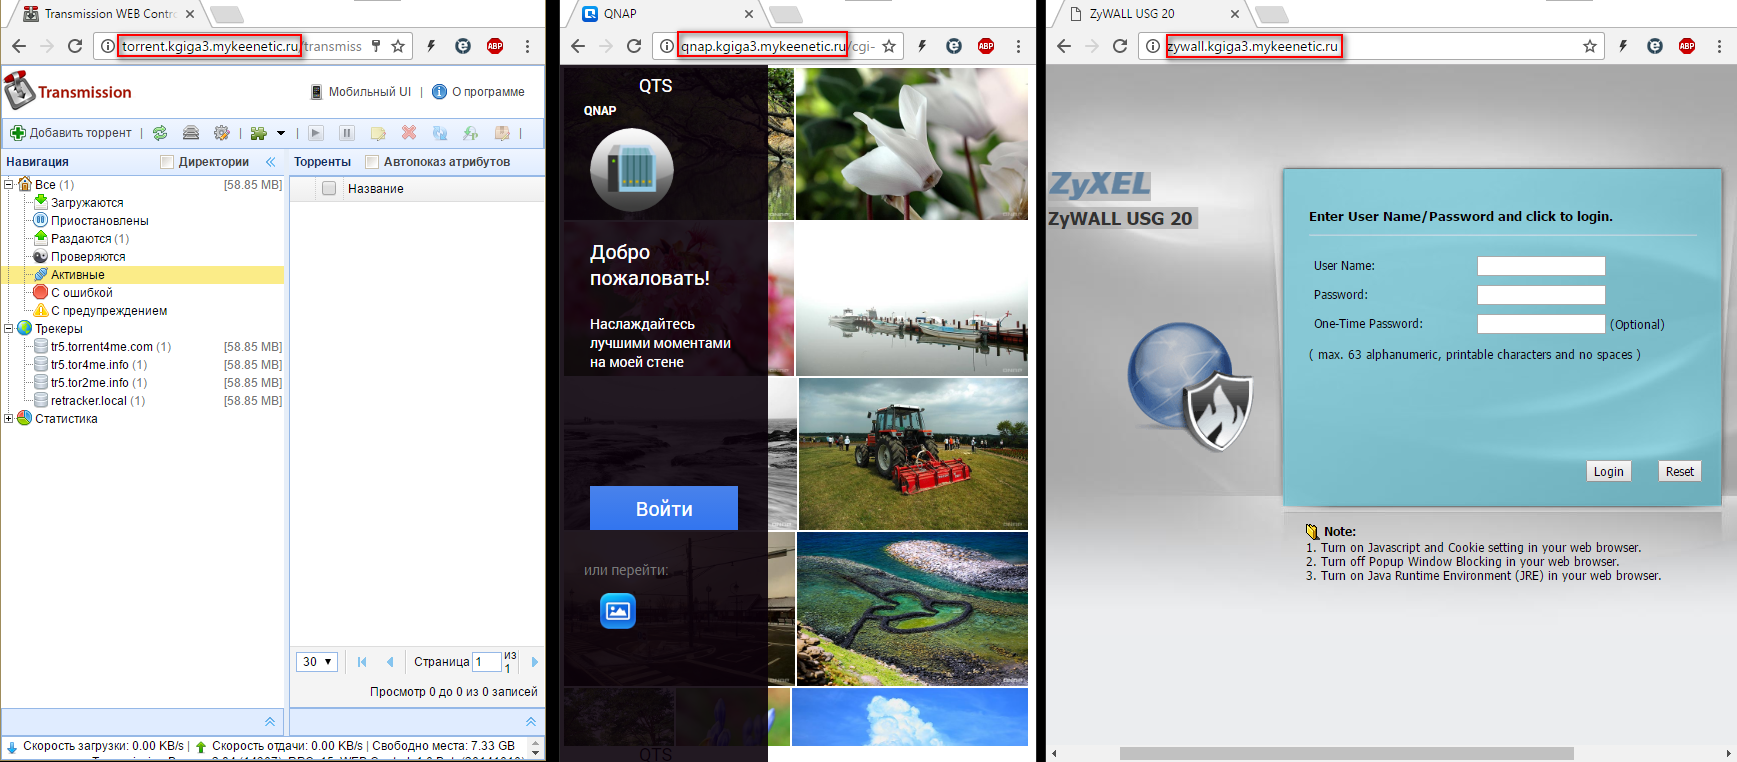The width and height of the screenshot is (1737, 762).
Task: Click the AdBlock Plus icon in ZyWALL window
Action: (x=1687, y=46)
